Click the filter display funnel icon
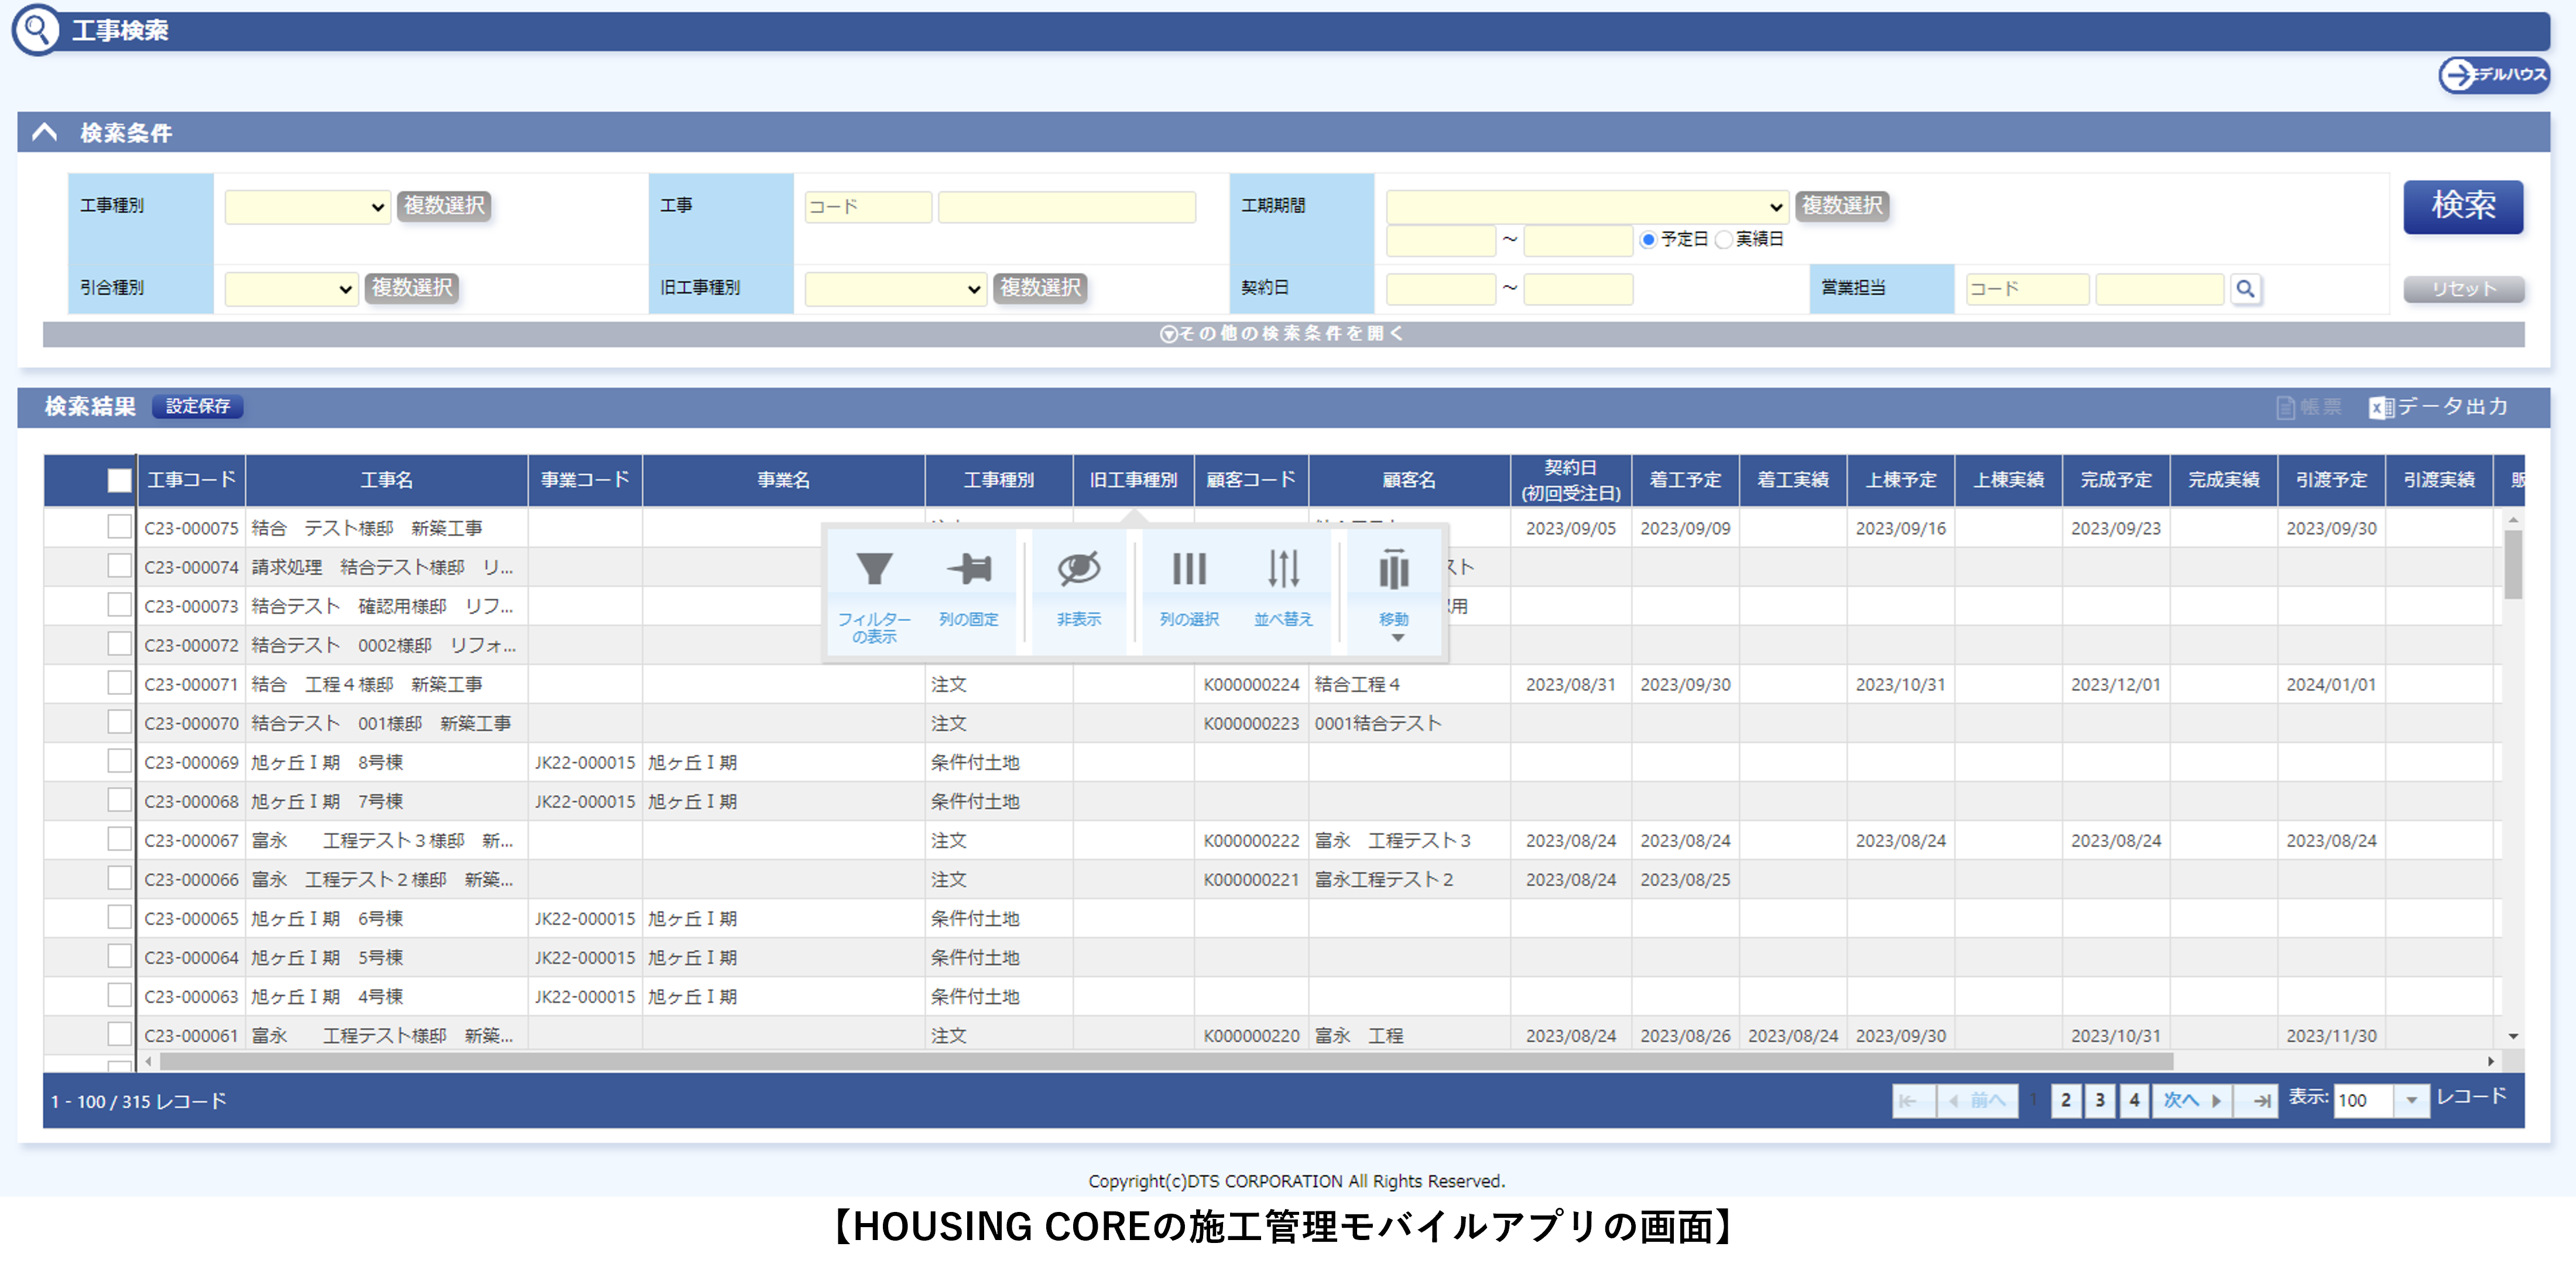Screen dimensions: 2576x1274 click(874, 569)
